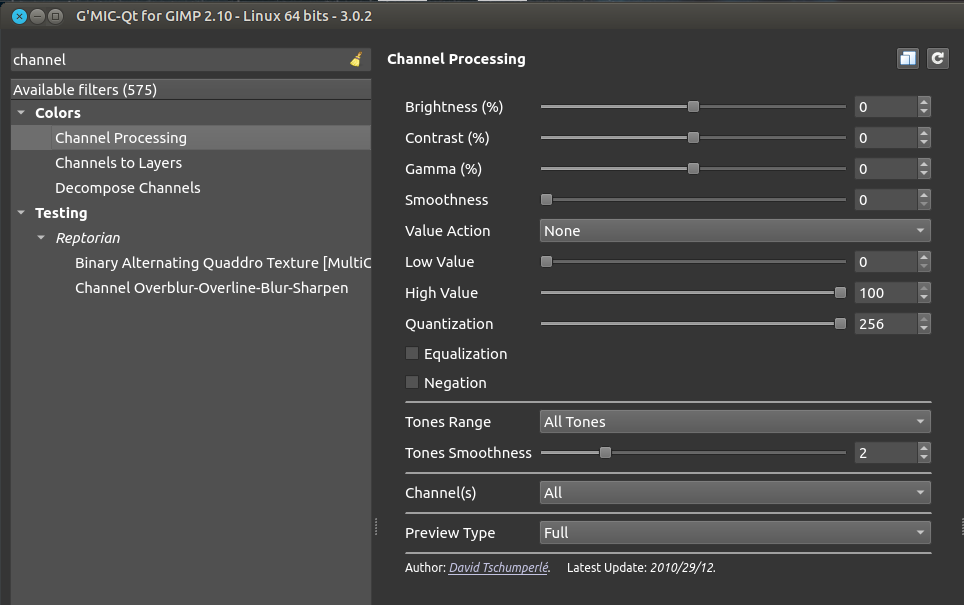Click the reset parameters refresh icon

(937, 59)
